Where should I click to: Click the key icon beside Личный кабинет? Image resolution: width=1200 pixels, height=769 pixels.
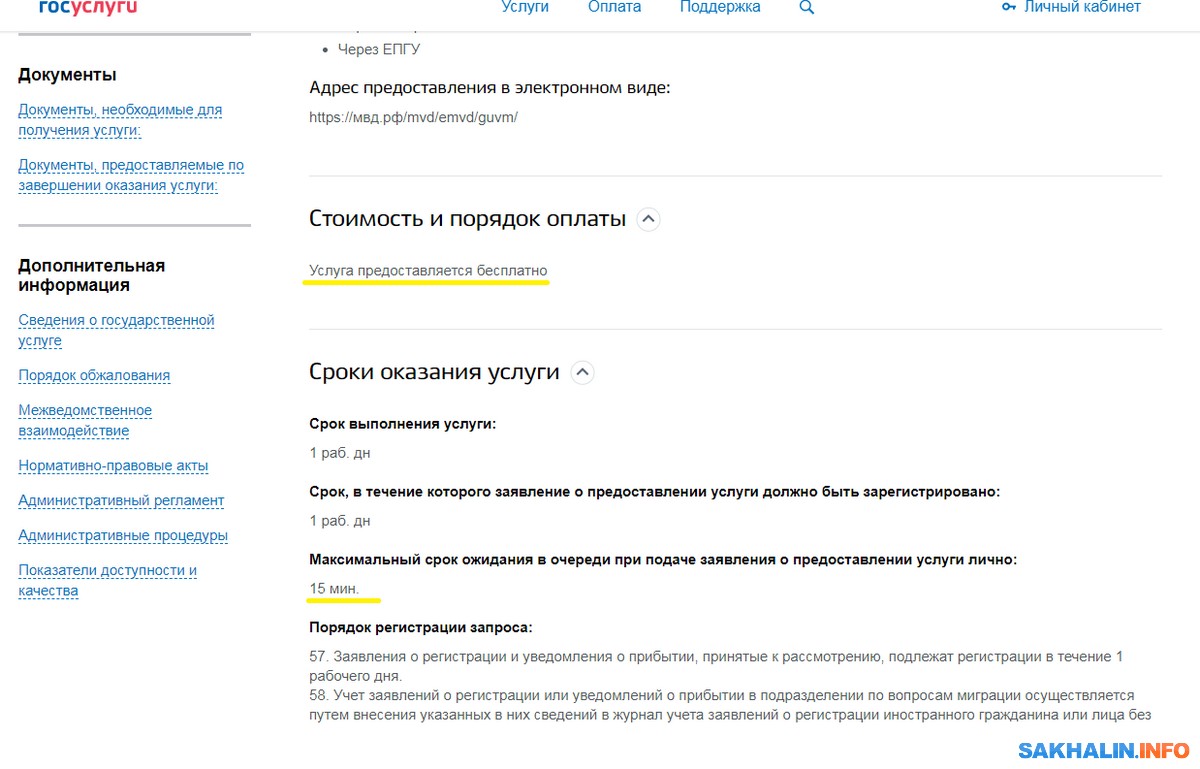tap(1008, 7)
